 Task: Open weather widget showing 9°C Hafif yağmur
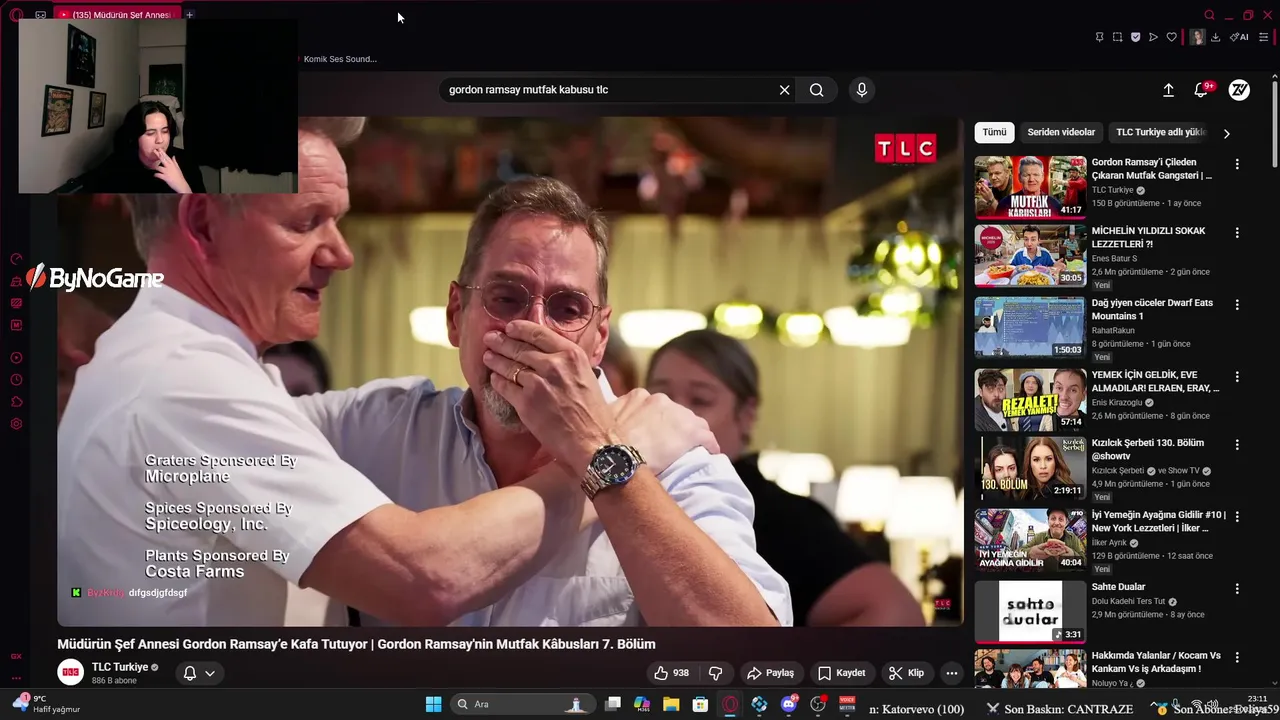click(47, 704)
